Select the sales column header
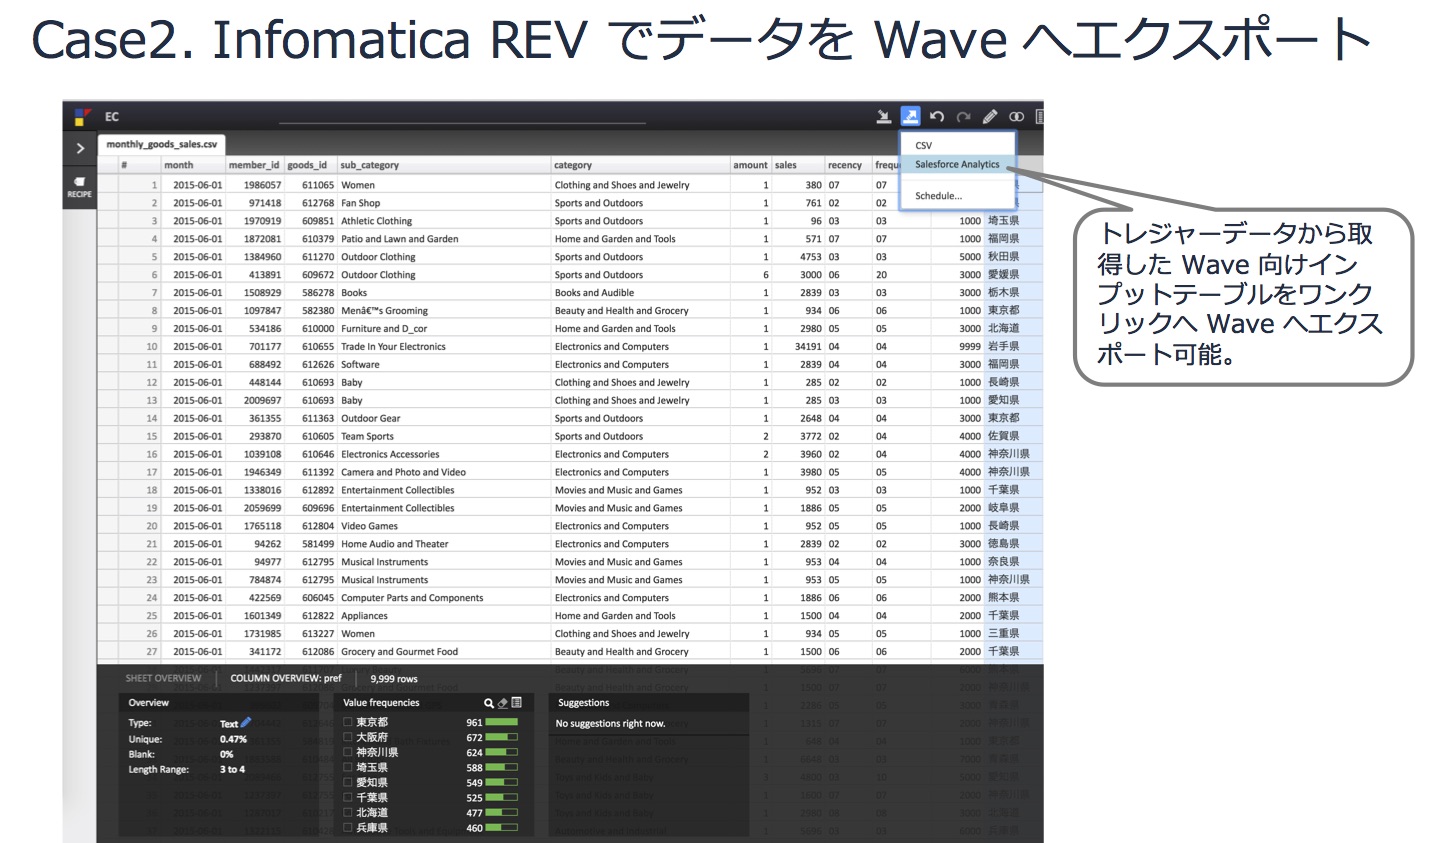The height and width of the screenshot is (843, 1439). point(798,165)
